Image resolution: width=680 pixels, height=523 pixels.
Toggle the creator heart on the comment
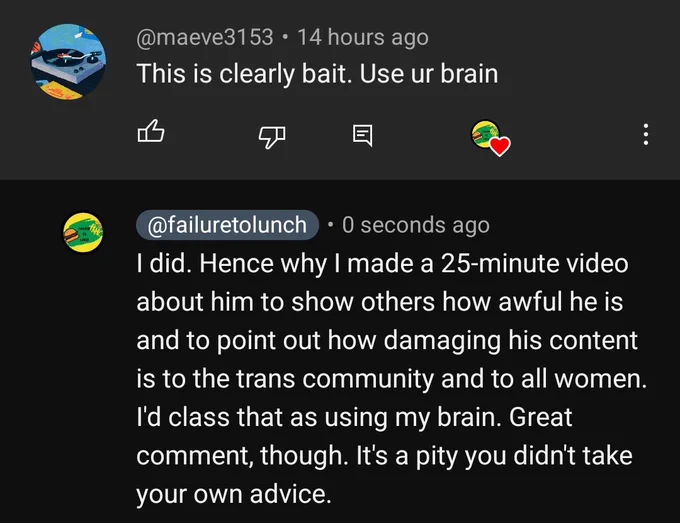tap(490, 138)
